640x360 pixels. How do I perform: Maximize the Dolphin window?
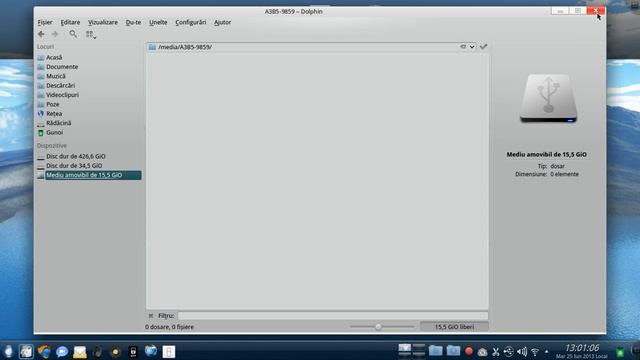click(578, 11)
